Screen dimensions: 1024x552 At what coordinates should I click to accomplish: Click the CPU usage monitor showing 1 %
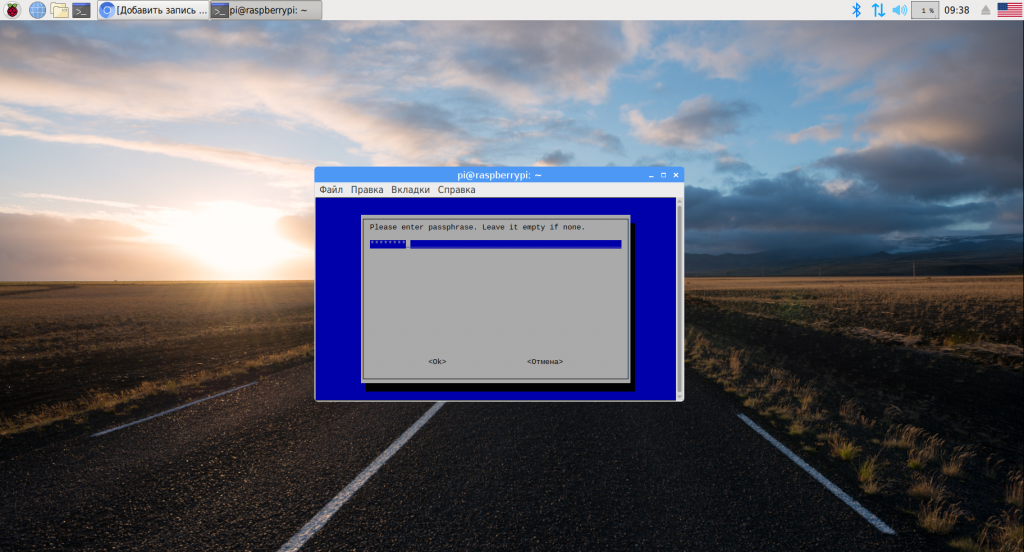[925, 10]
